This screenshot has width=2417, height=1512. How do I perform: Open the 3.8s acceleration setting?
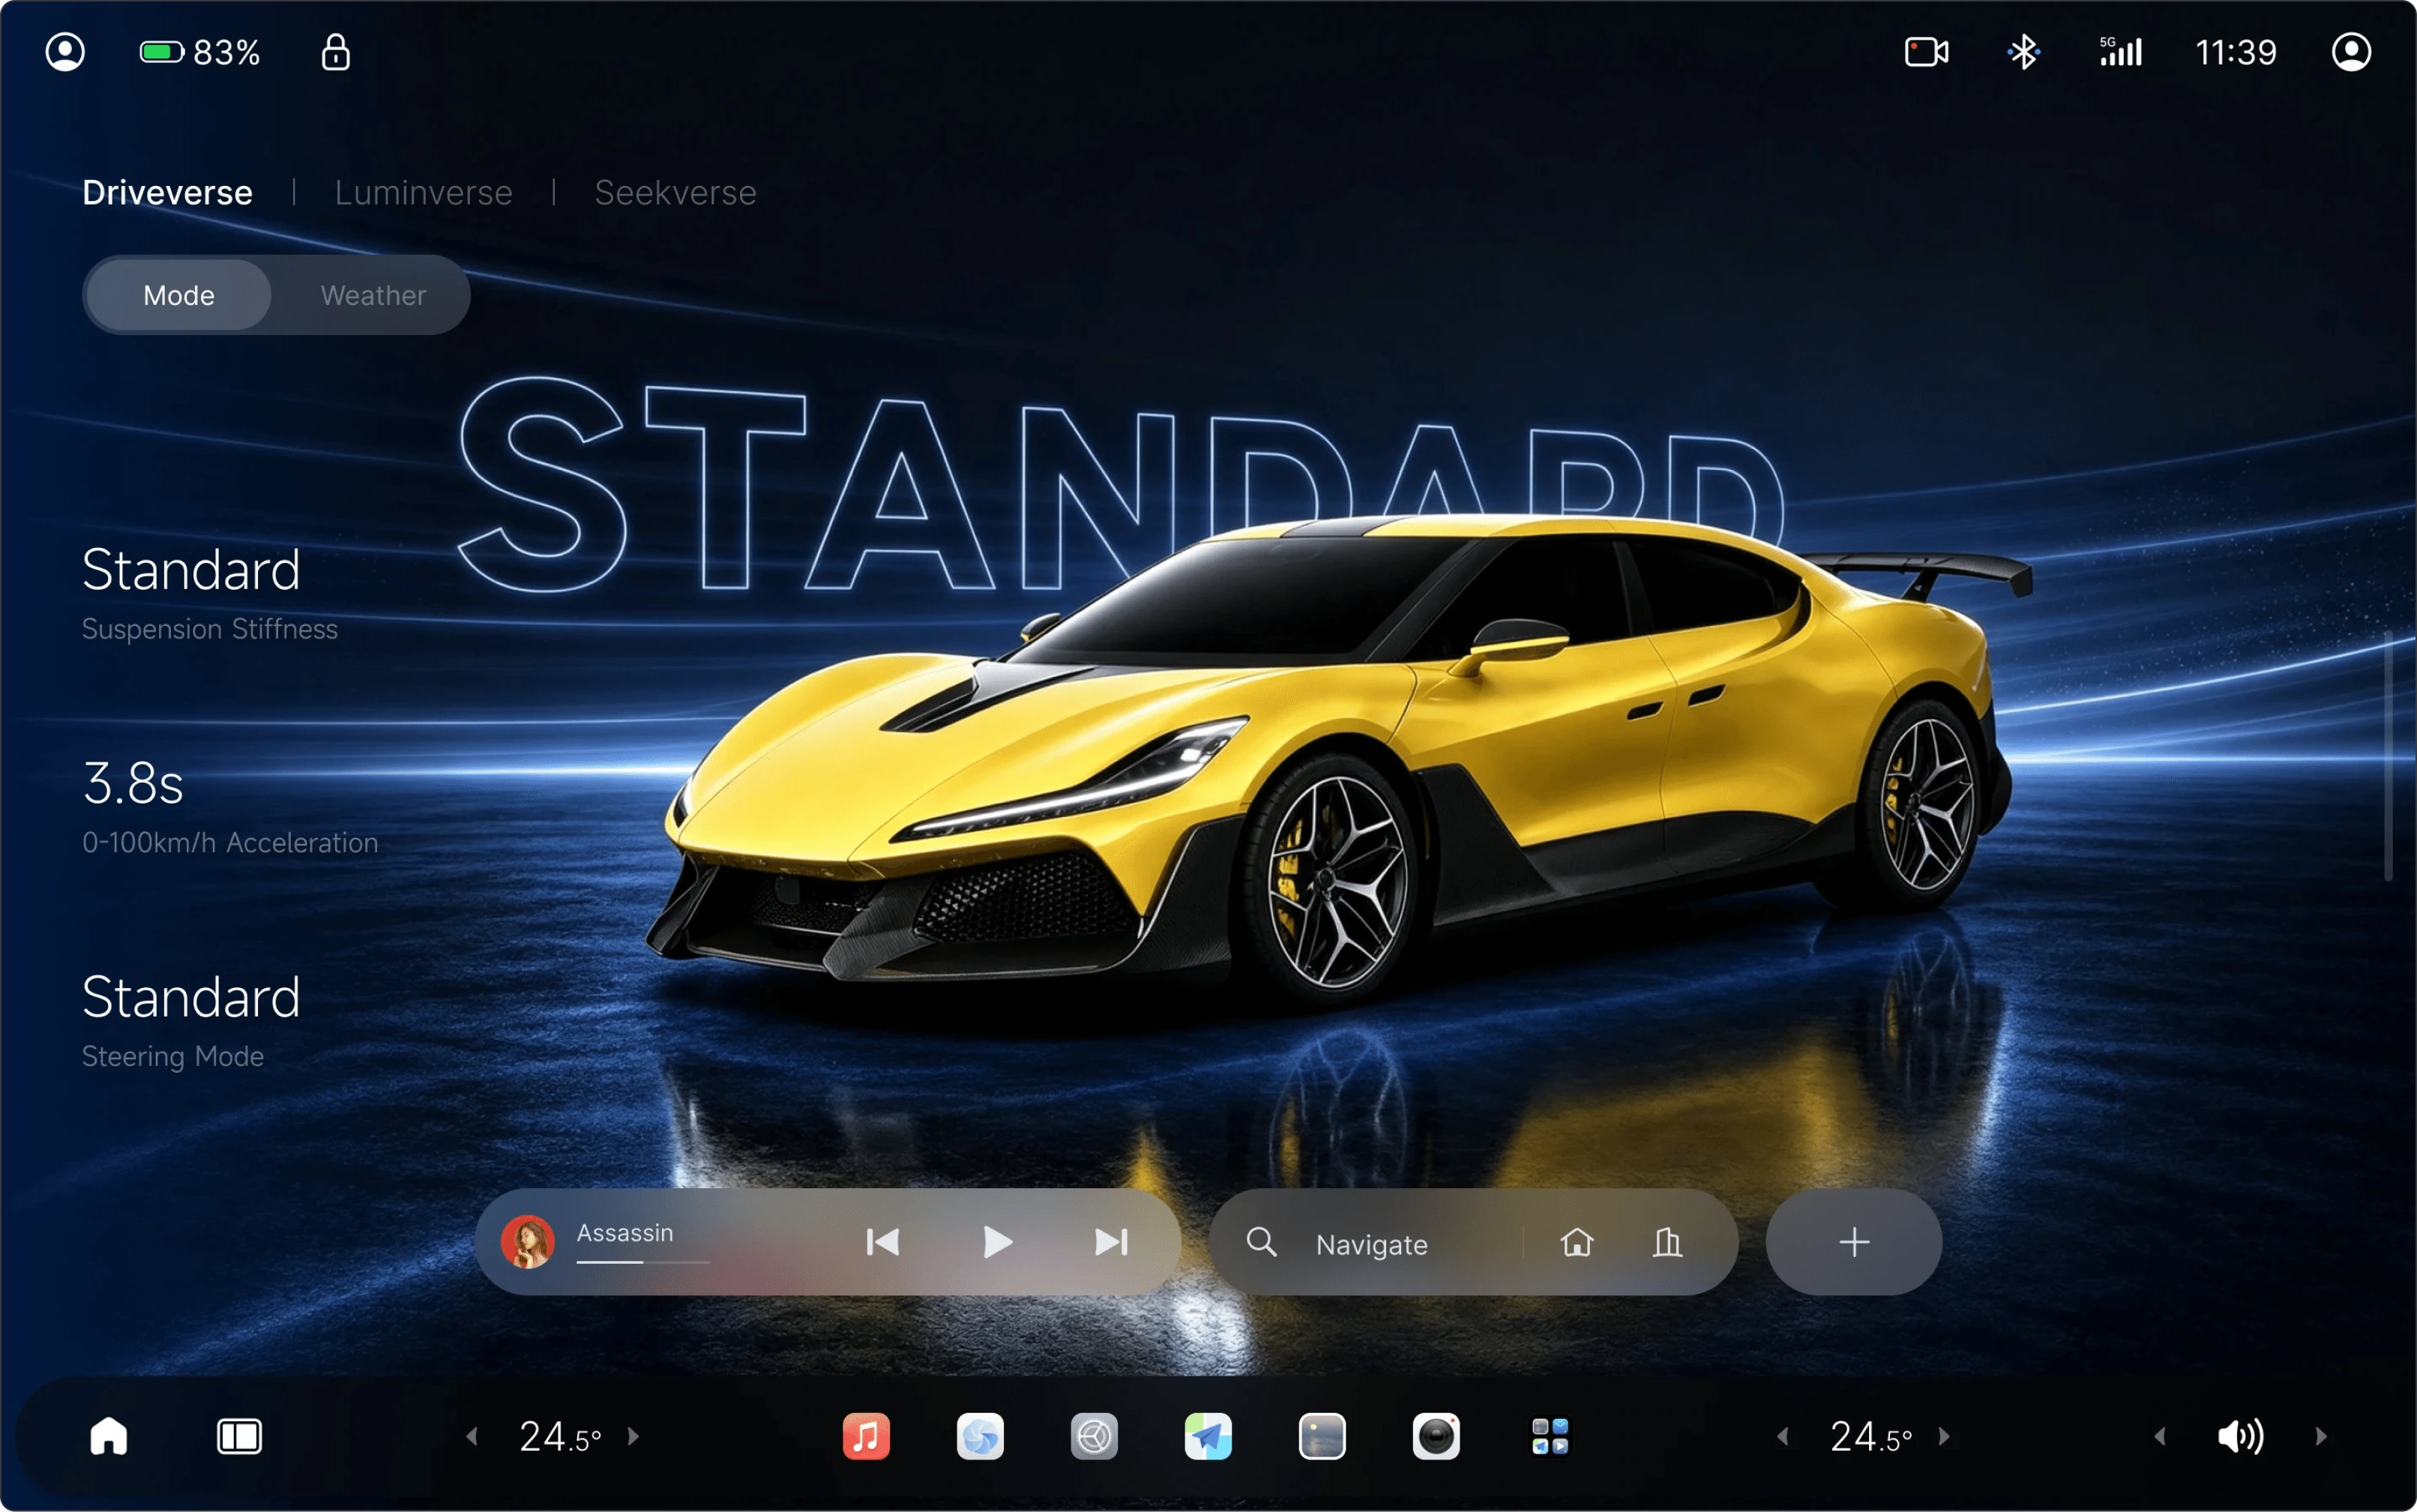(230, 807)
